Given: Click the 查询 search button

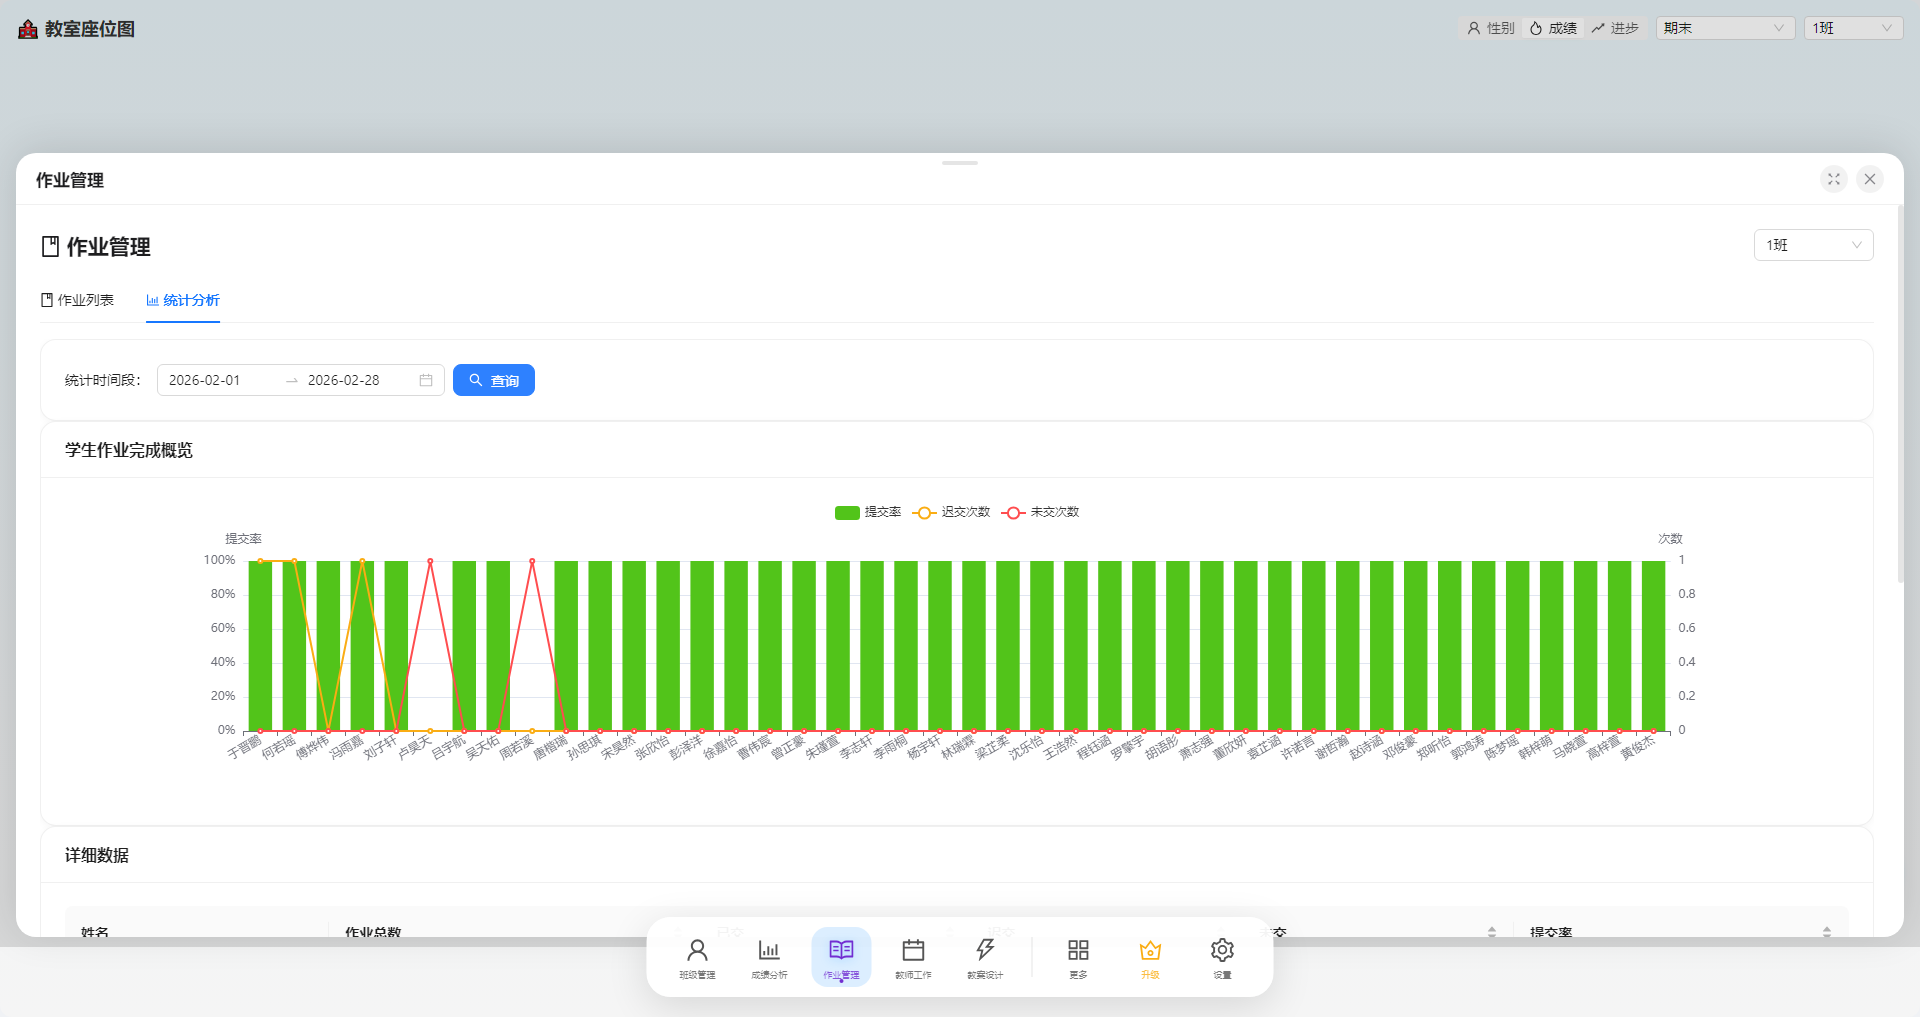Looking at the screenshot, I should pos(494,380).
